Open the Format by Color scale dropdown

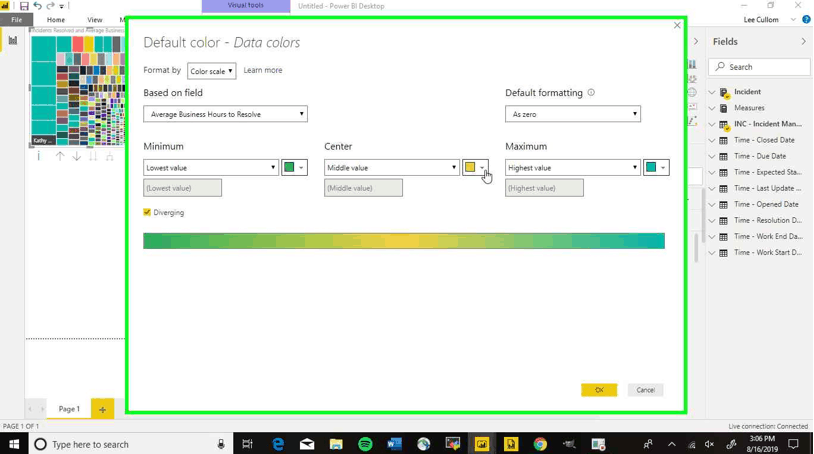211,71
